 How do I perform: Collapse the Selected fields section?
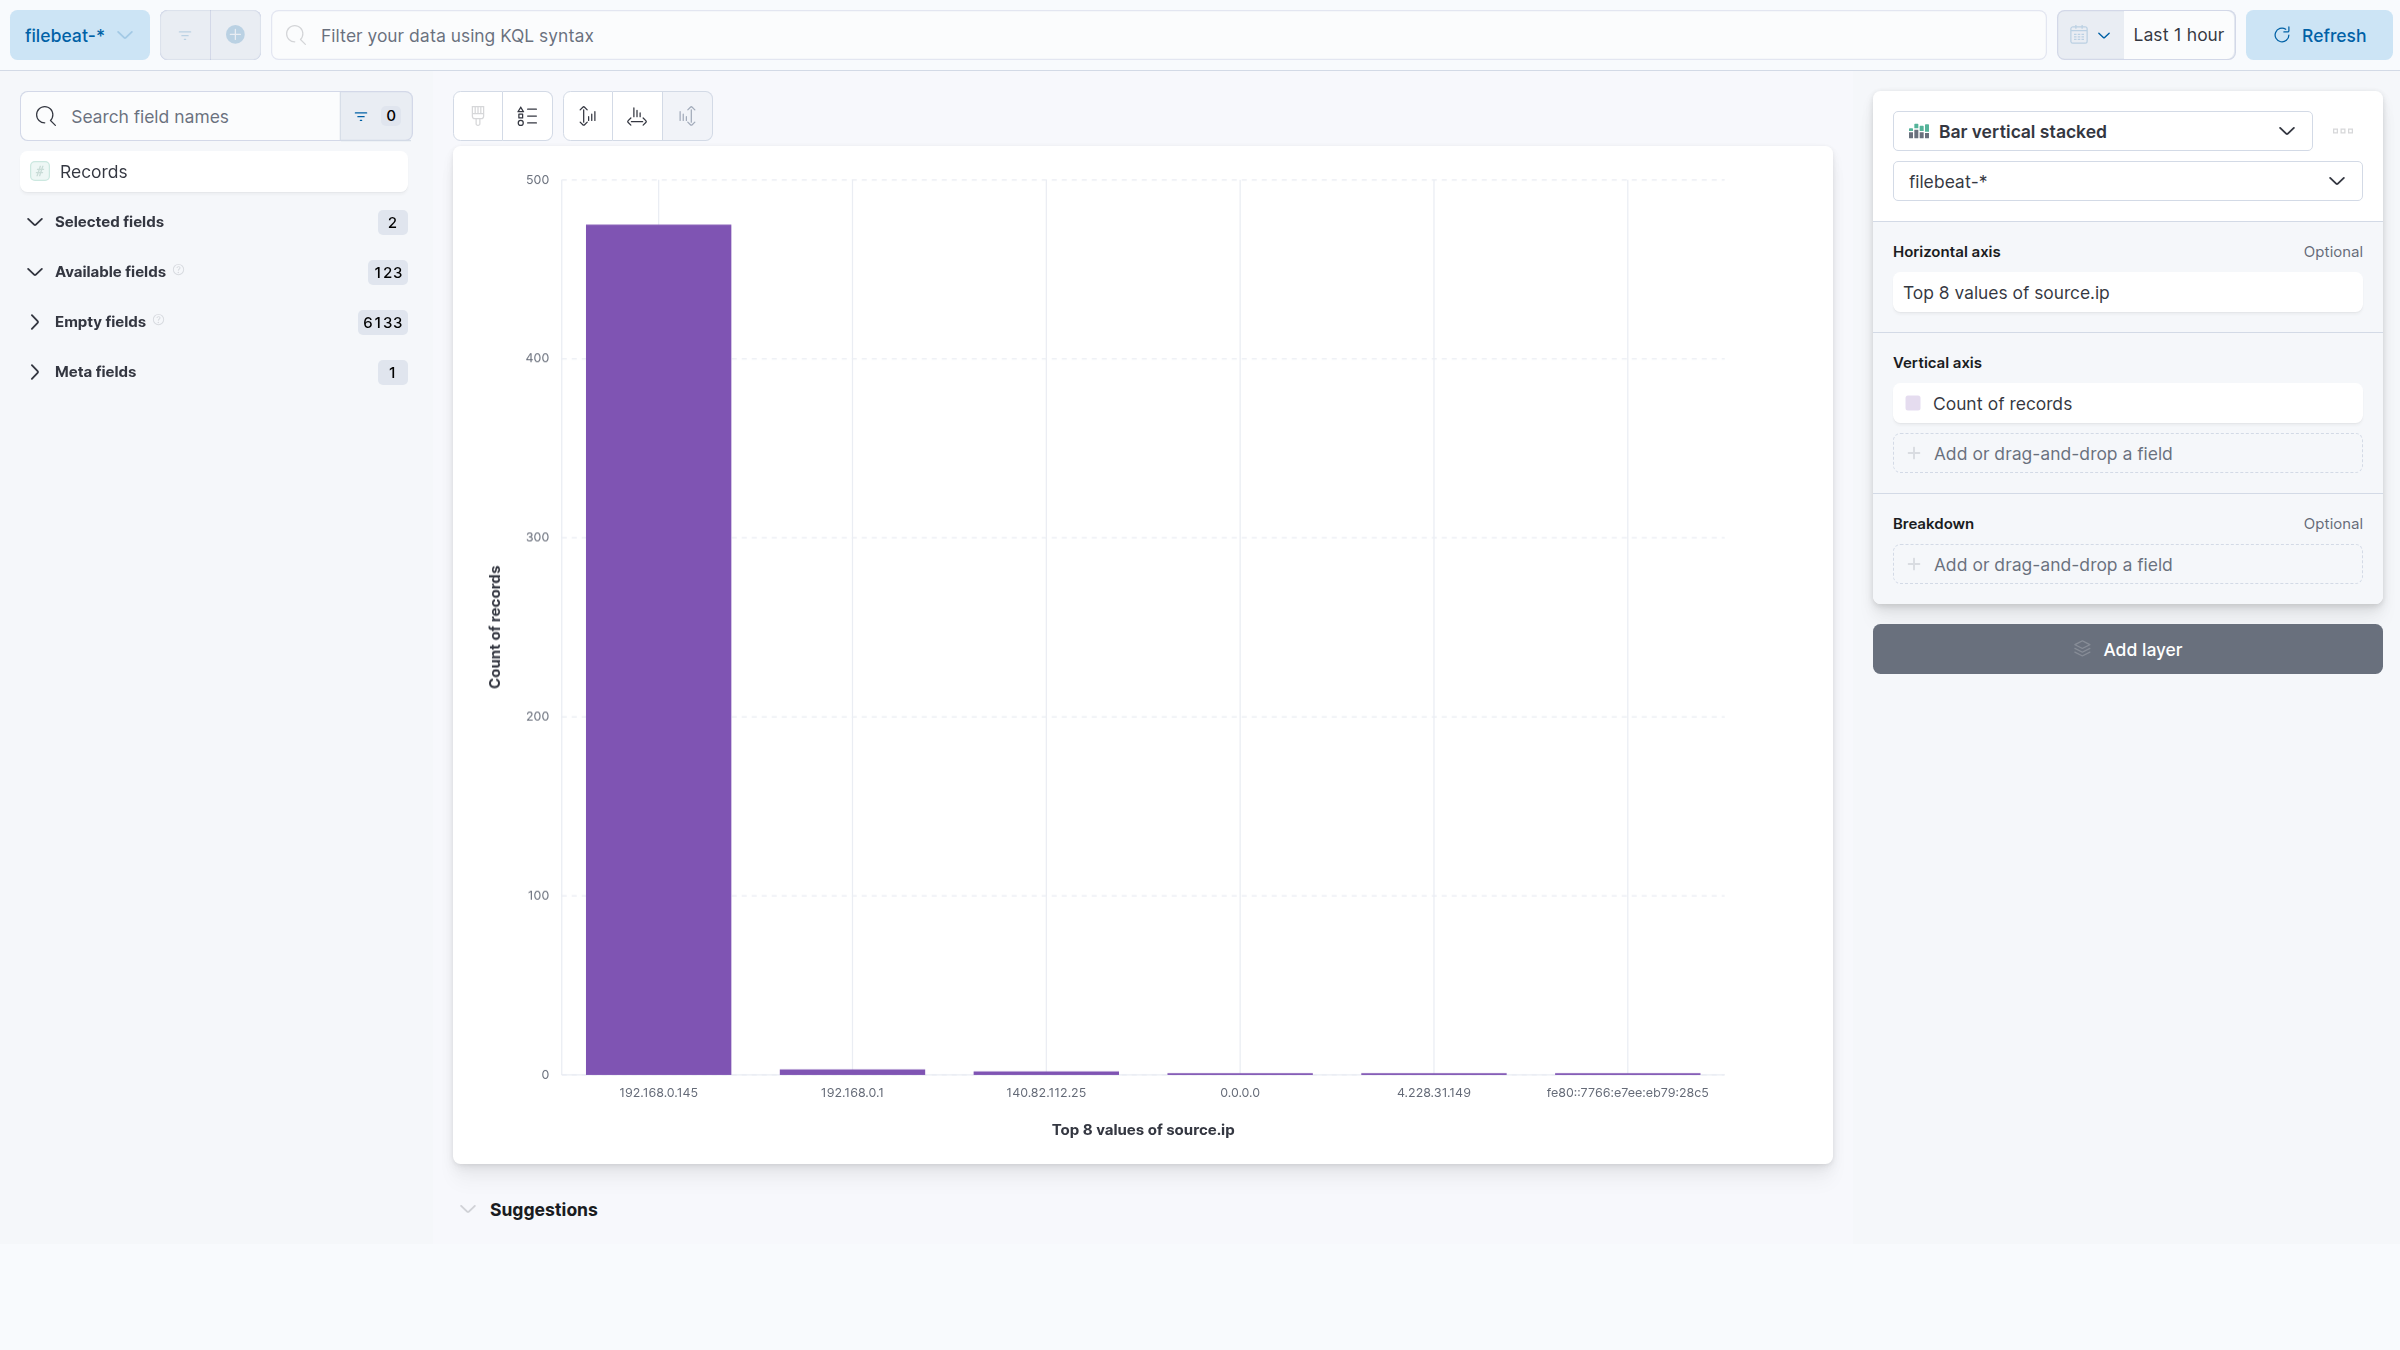(35, 222)
